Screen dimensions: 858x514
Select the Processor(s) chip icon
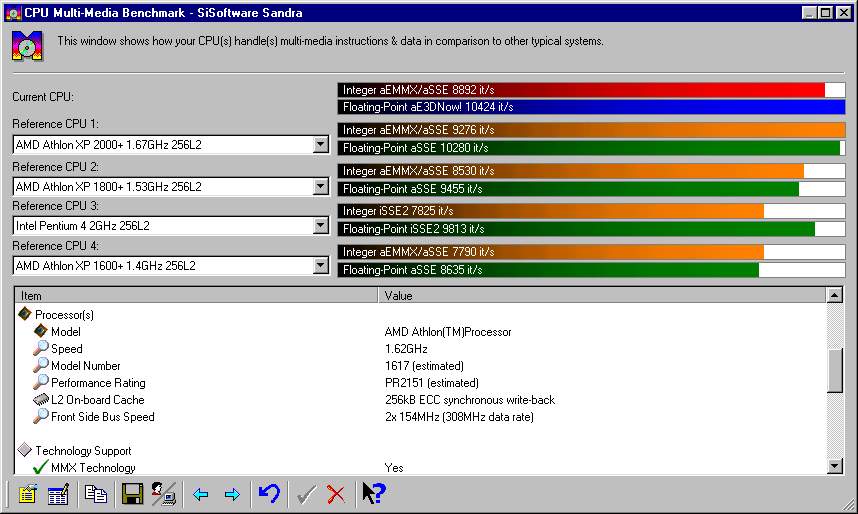[25, 314]
